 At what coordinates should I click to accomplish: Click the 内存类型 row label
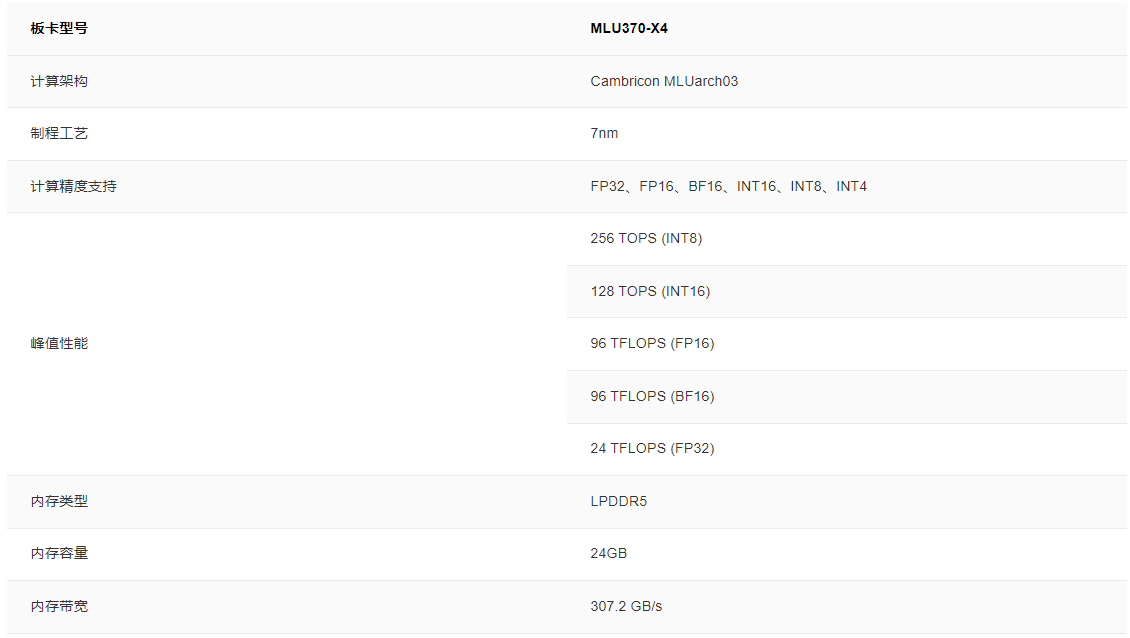pyautogui.click(x=59, y=501)
